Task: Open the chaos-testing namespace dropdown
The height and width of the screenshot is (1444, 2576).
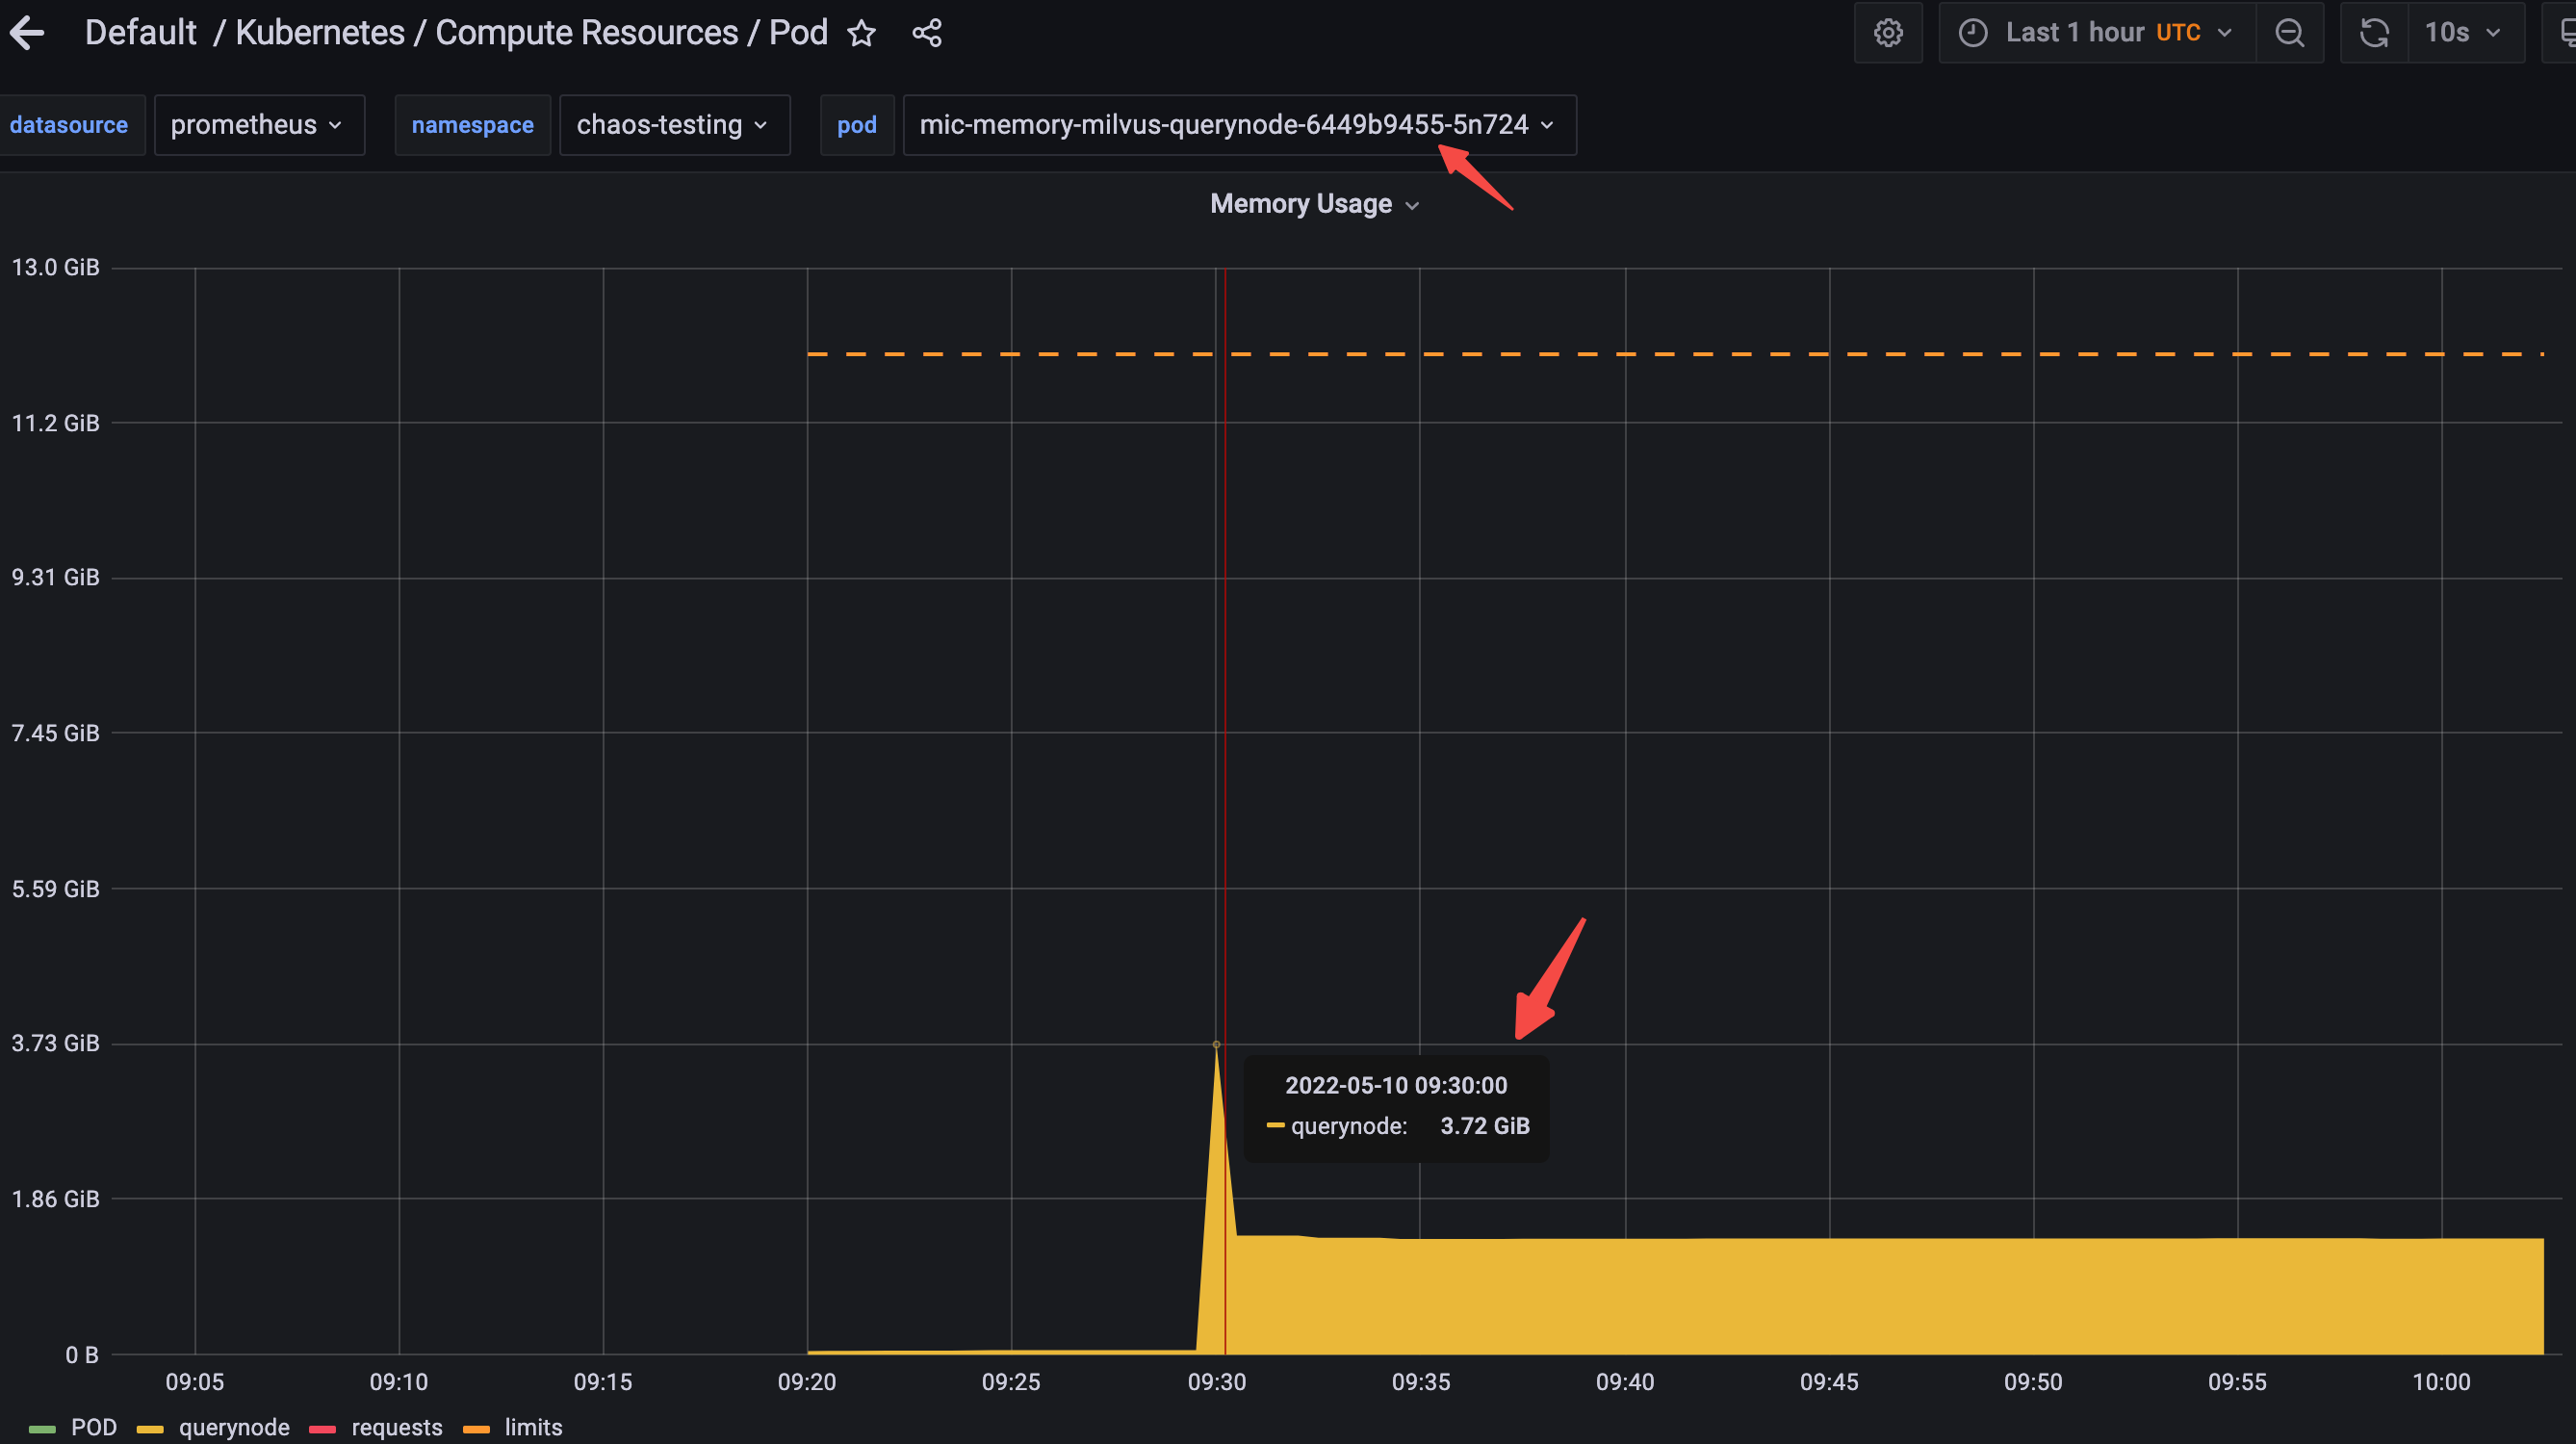Action: 675,125
